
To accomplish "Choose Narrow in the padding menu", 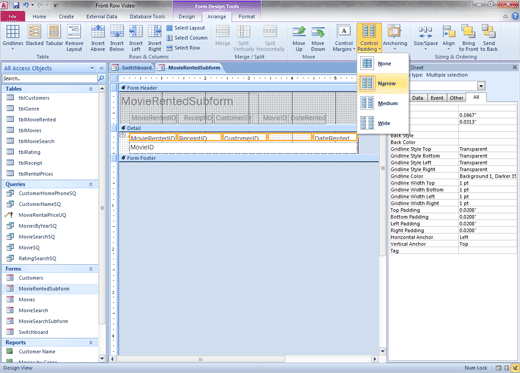I will pyautogui.click(x=383, y=83).
